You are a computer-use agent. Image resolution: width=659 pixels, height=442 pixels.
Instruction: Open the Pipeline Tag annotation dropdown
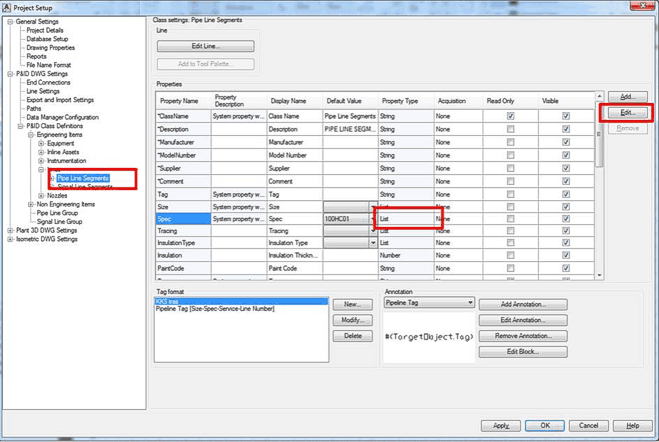coord(469,302)
